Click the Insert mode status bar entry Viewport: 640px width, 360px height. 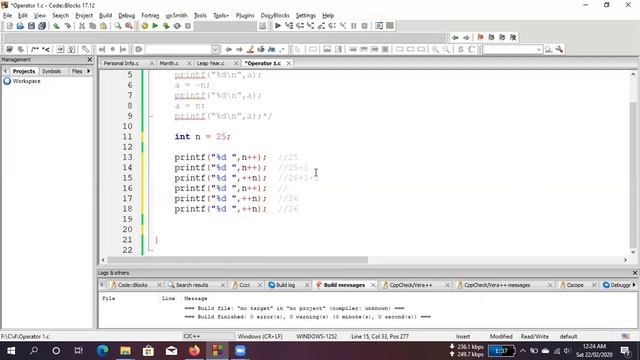[463, 336]
